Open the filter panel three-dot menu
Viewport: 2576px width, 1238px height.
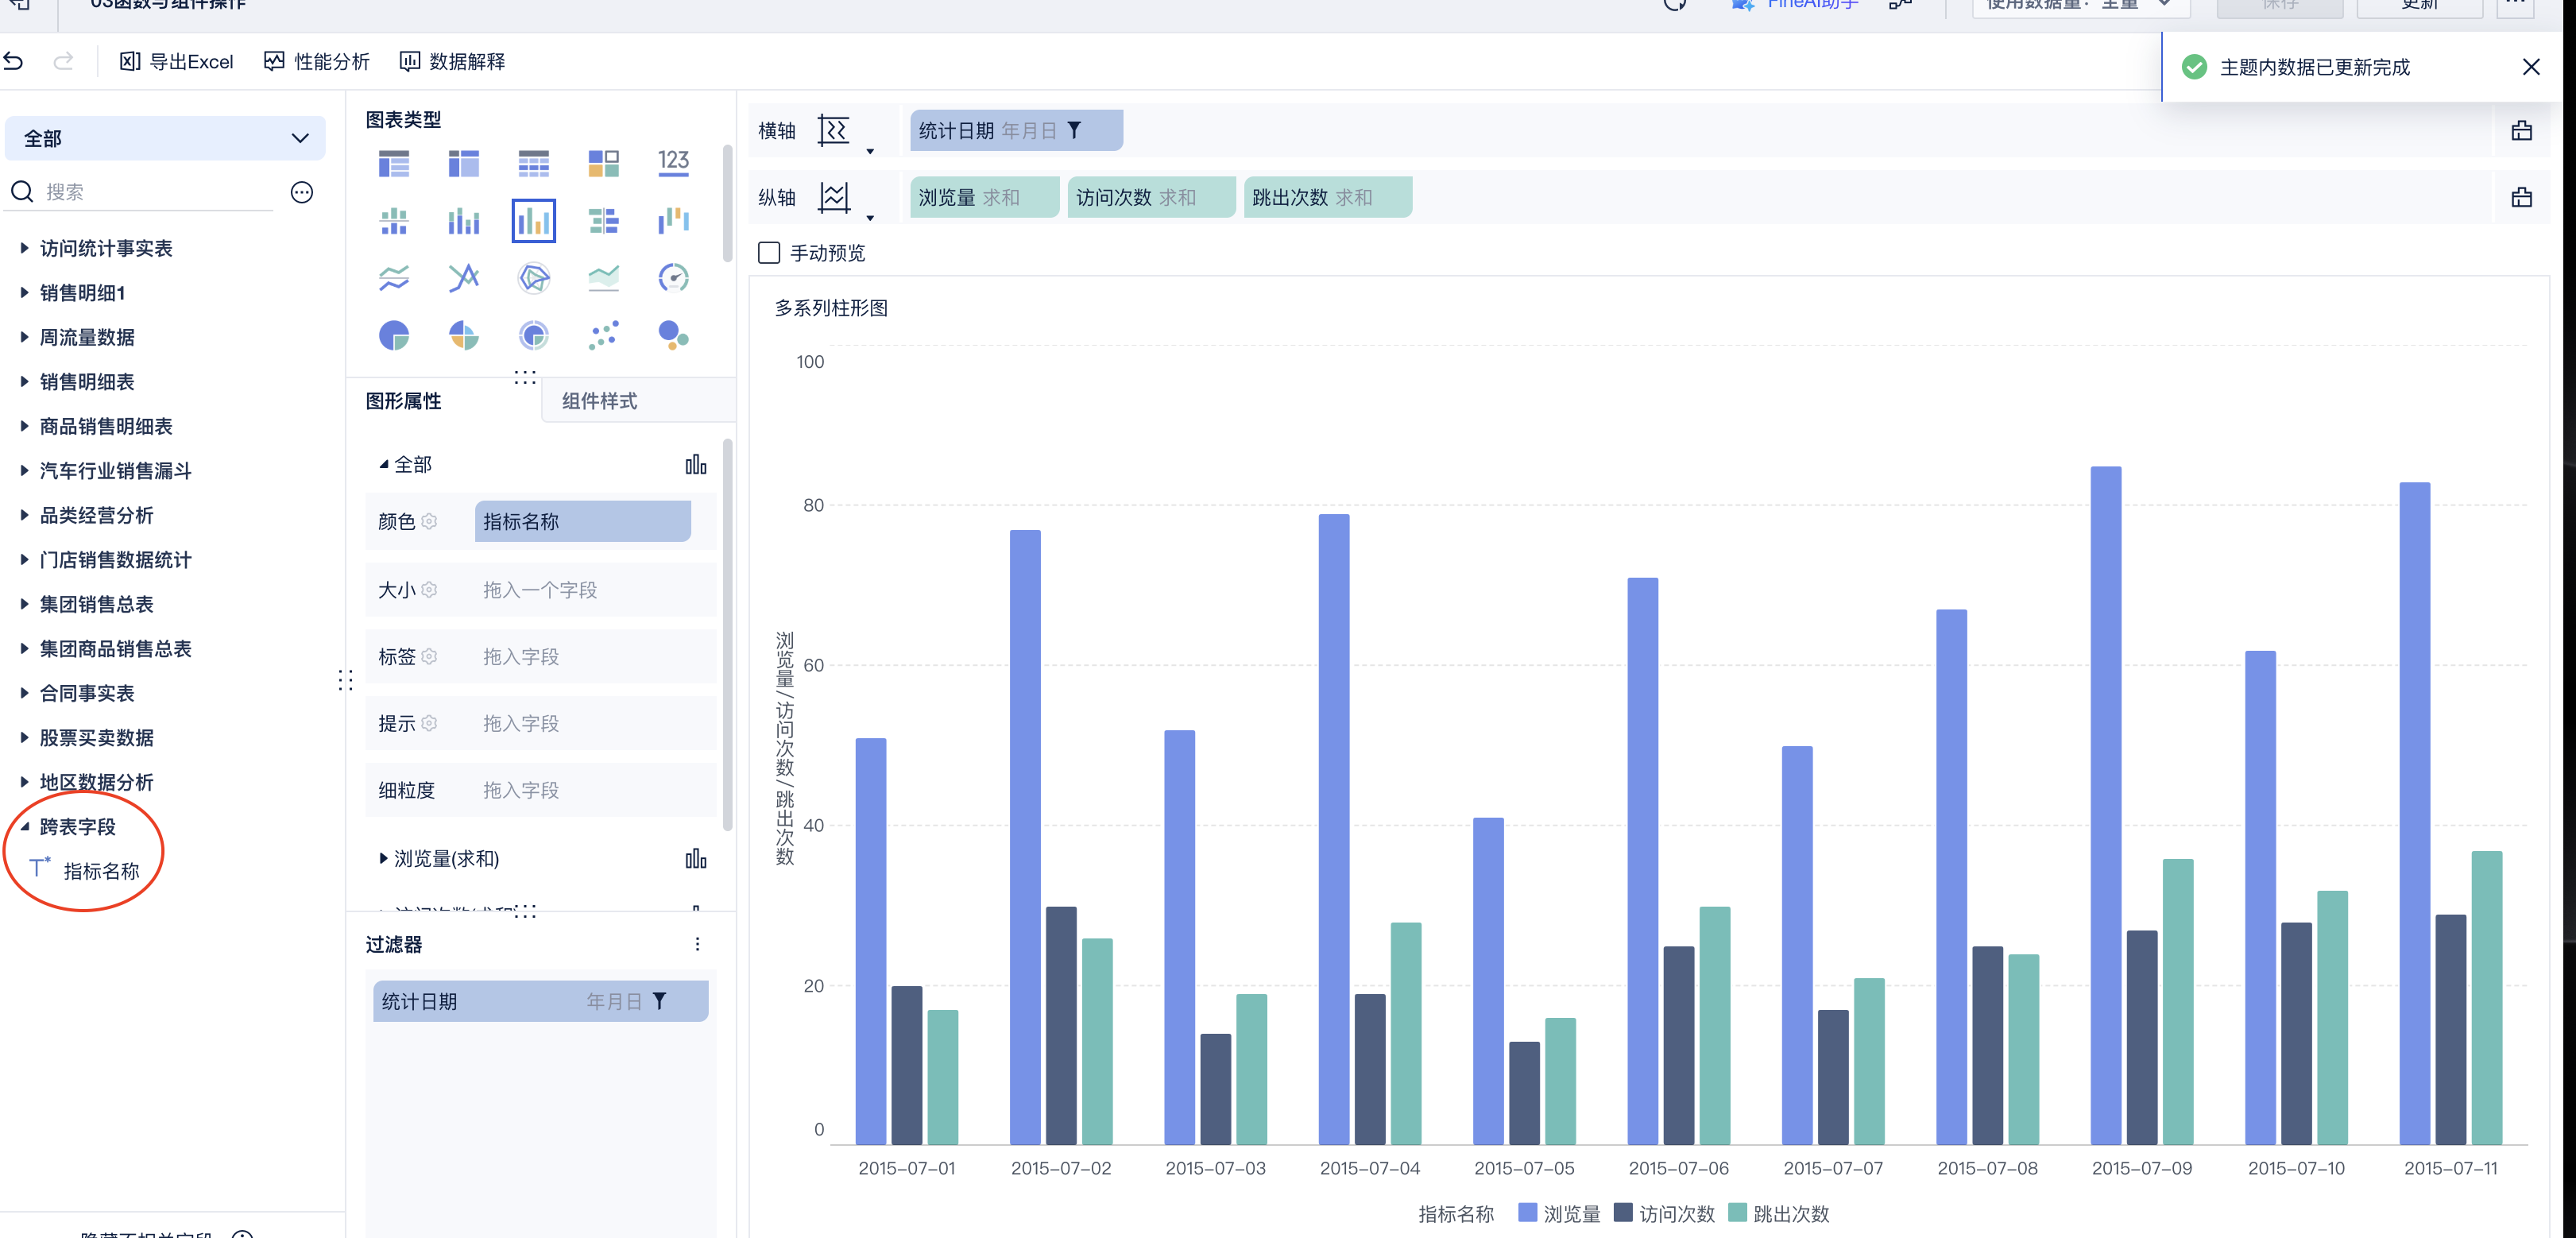tap(697, 944)
